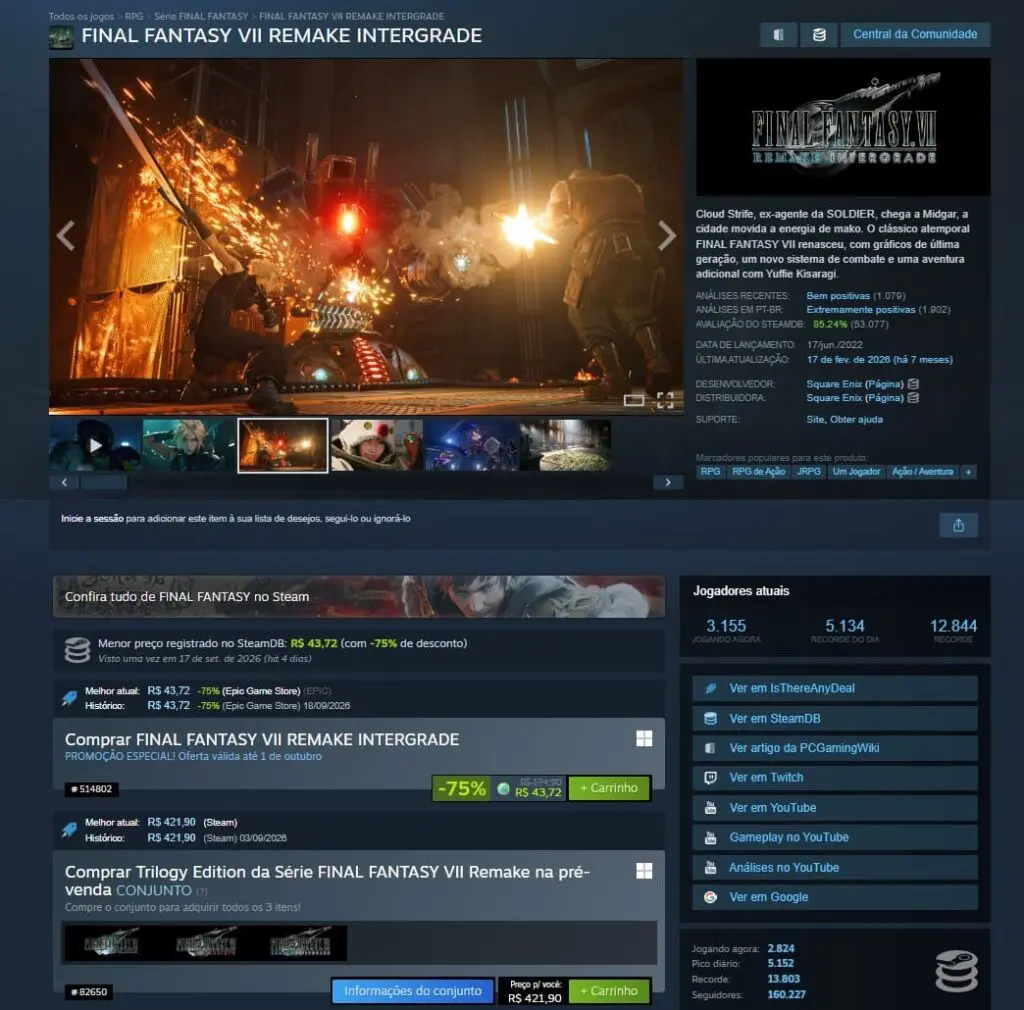Toggle fullscreen screenshot icon

point(665,400)
